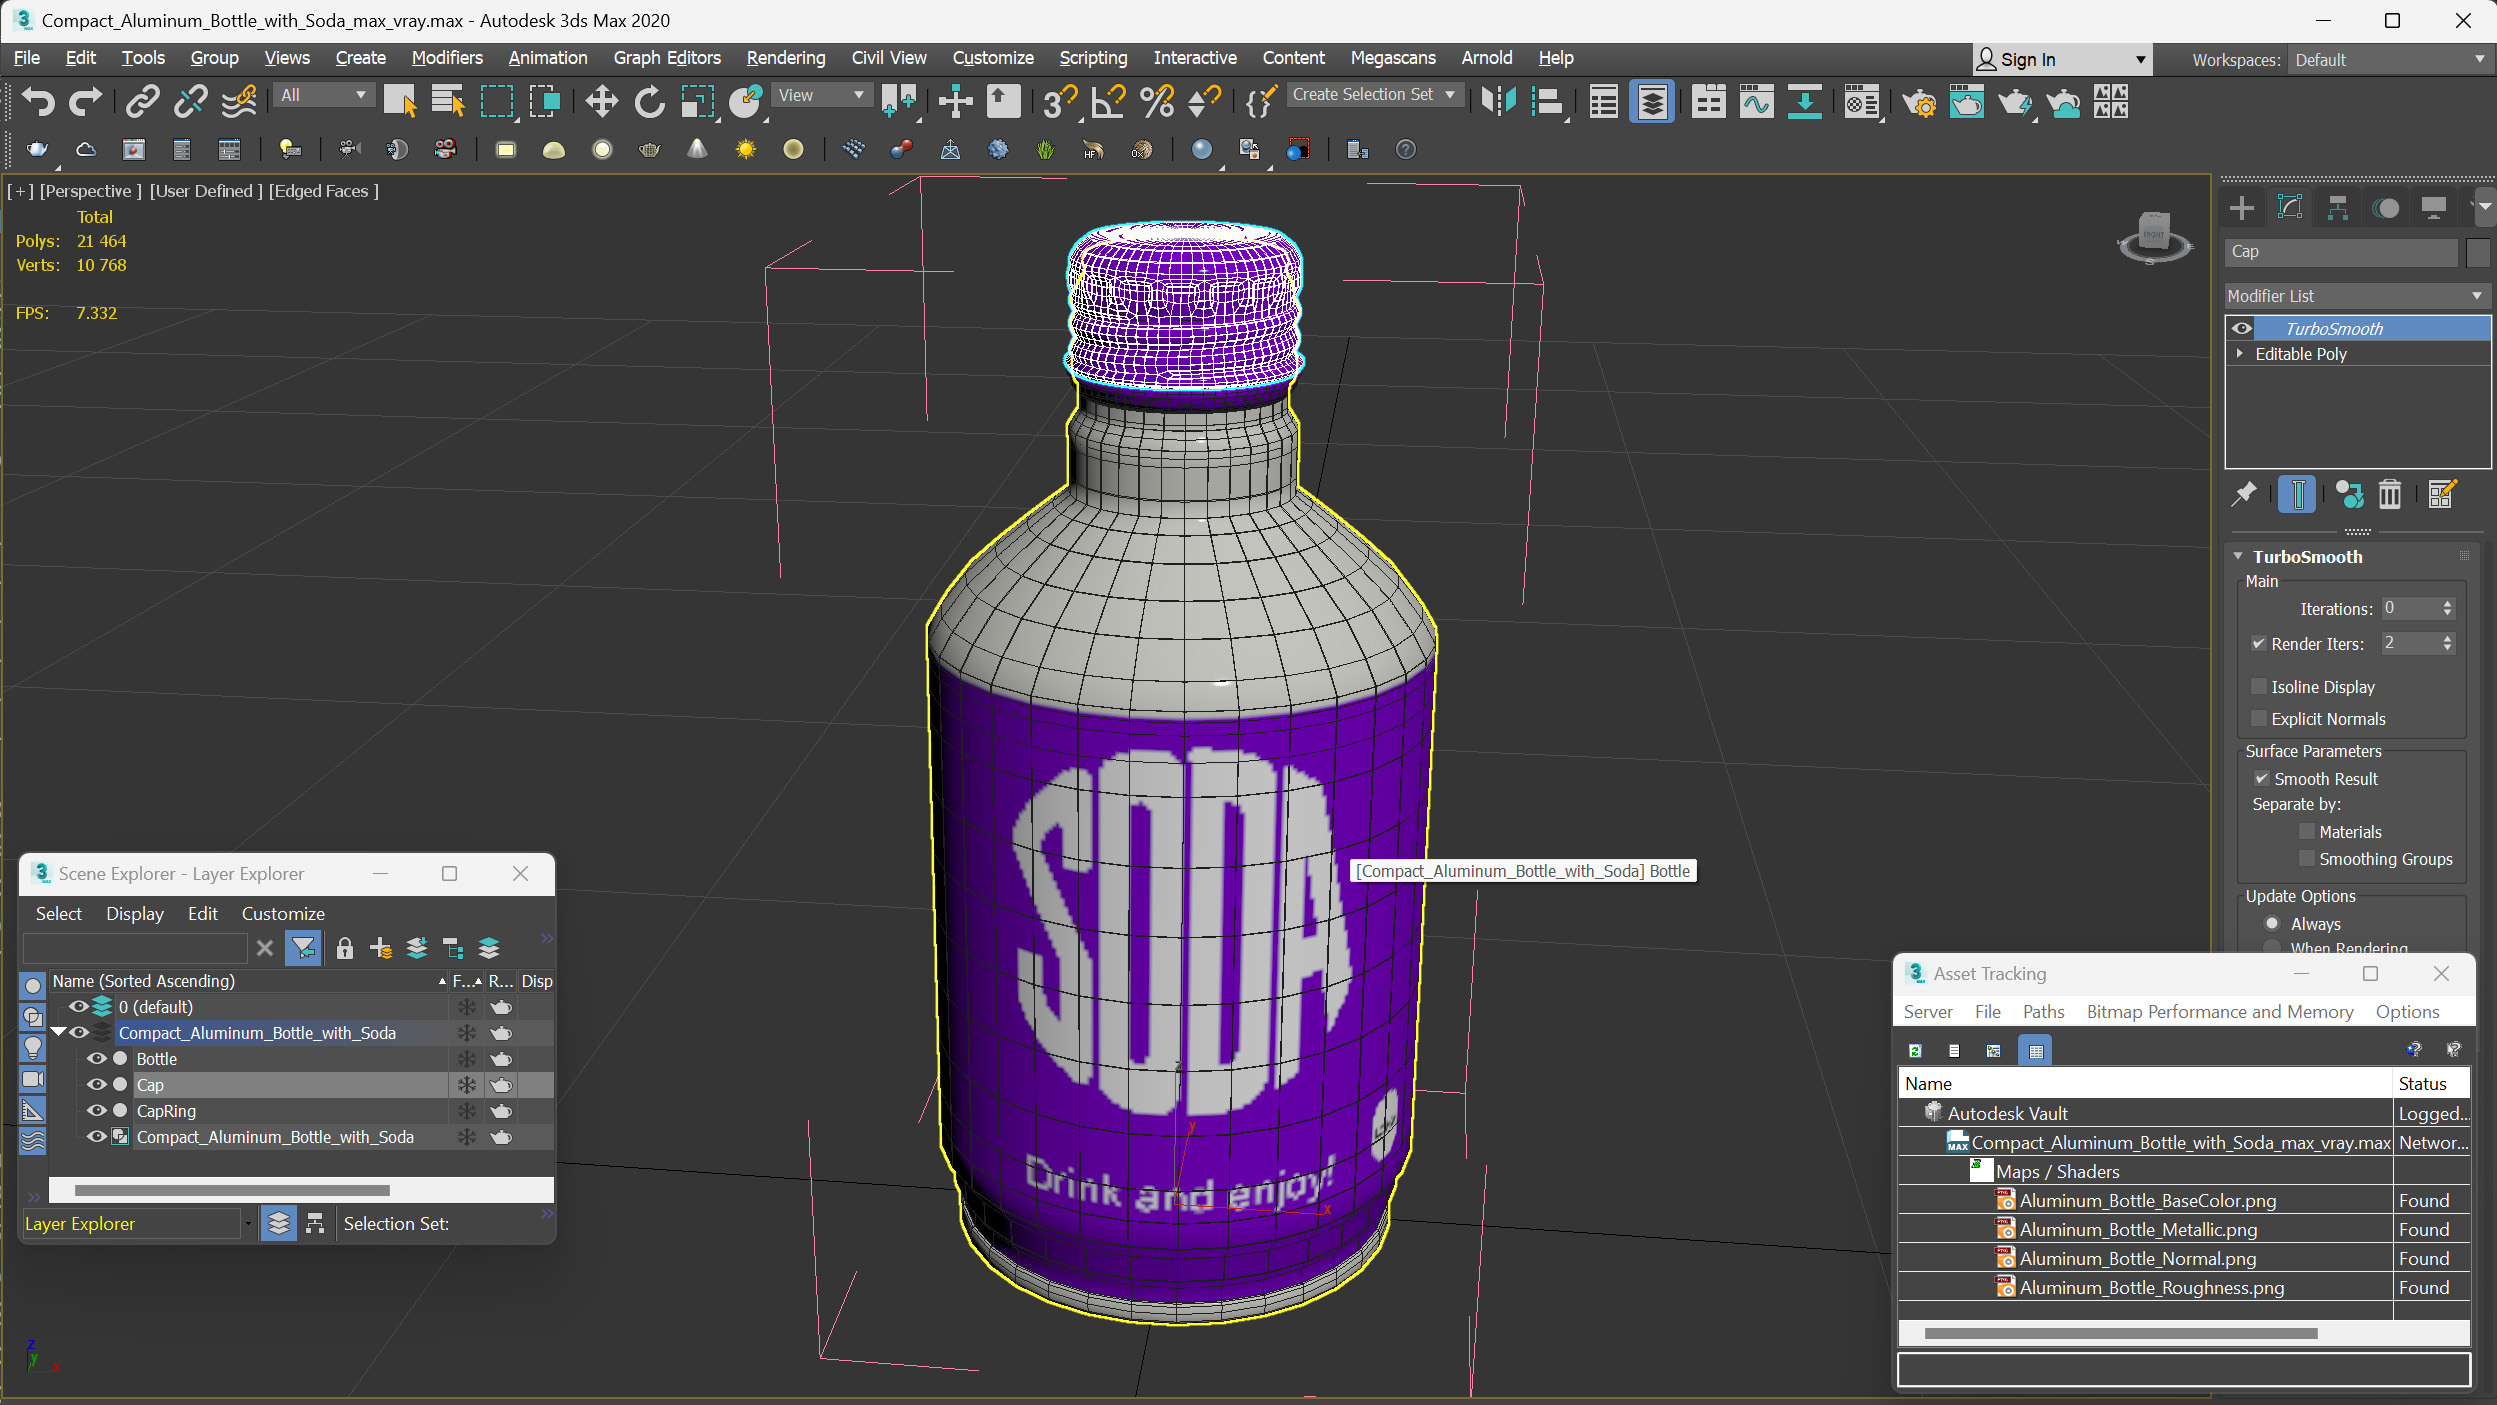Enable Separate by Smoothing Groups checkbox
This screenshot has height=1405, width=2497.
2306,859
